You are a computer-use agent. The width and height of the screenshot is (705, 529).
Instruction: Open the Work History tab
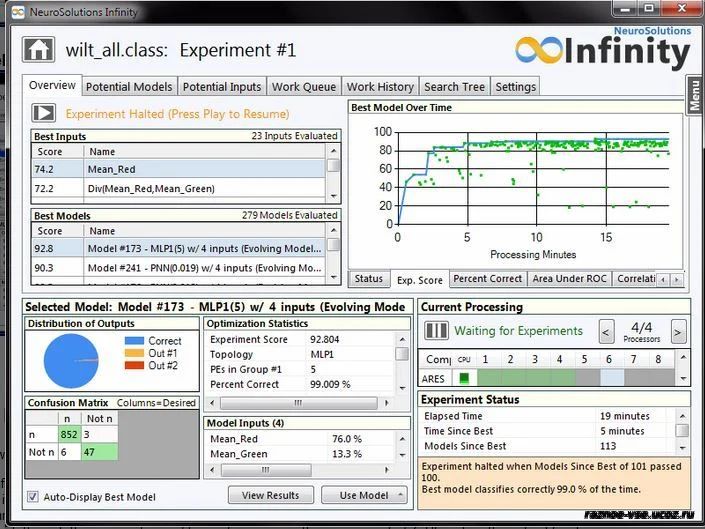tap(380, 87)
